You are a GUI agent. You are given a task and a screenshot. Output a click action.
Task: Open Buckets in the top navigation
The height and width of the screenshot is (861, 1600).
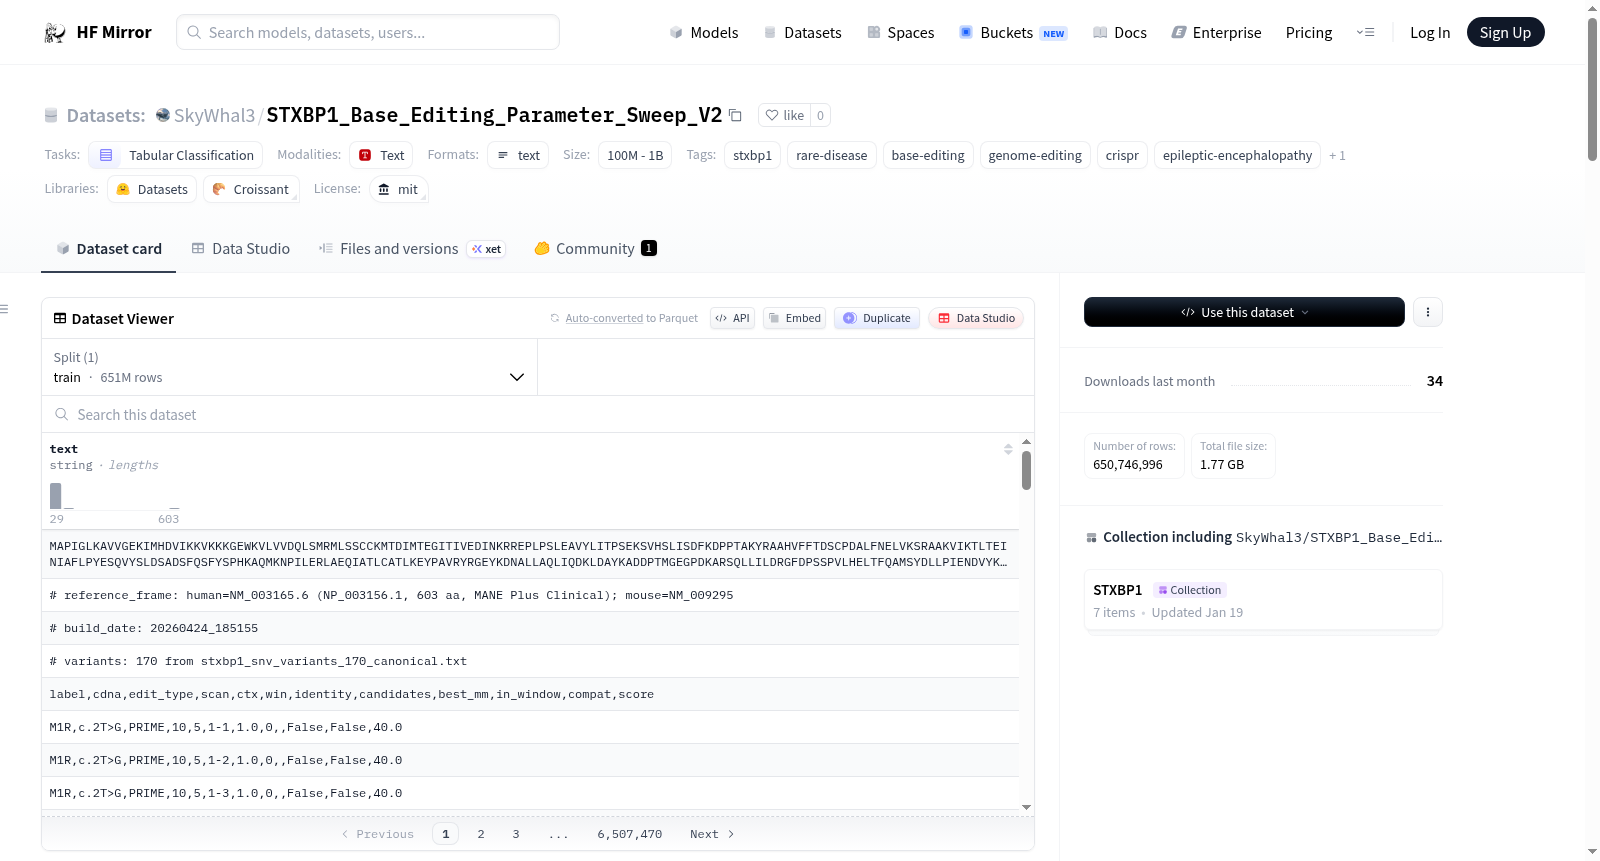point(1013,33)
